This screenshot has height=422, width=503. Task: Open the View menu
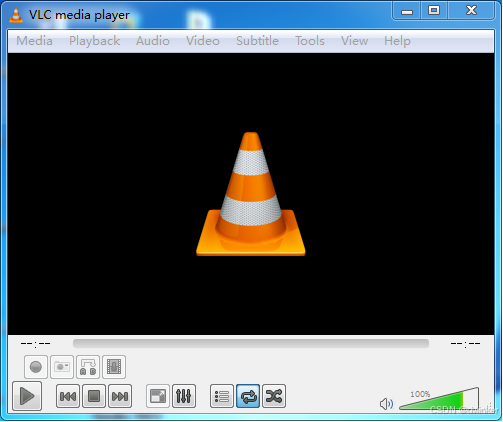(354, 41)
